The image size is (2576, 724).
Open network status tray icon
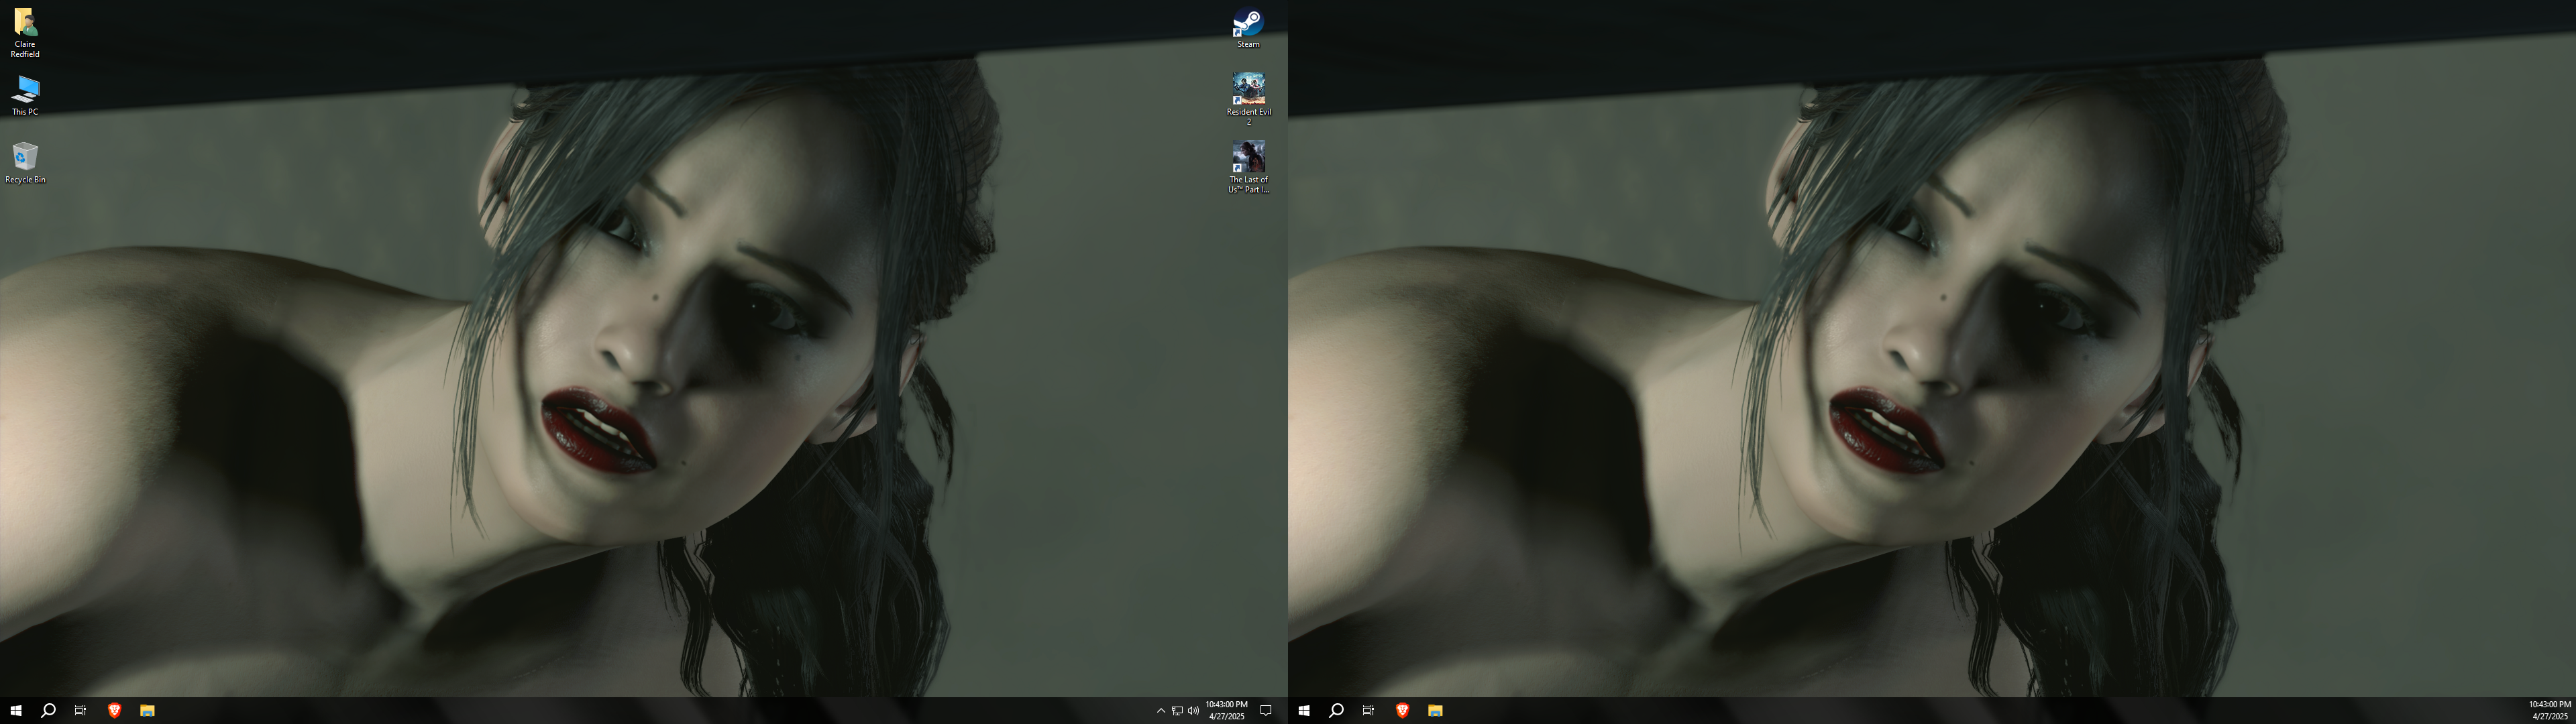point(1177,711)
